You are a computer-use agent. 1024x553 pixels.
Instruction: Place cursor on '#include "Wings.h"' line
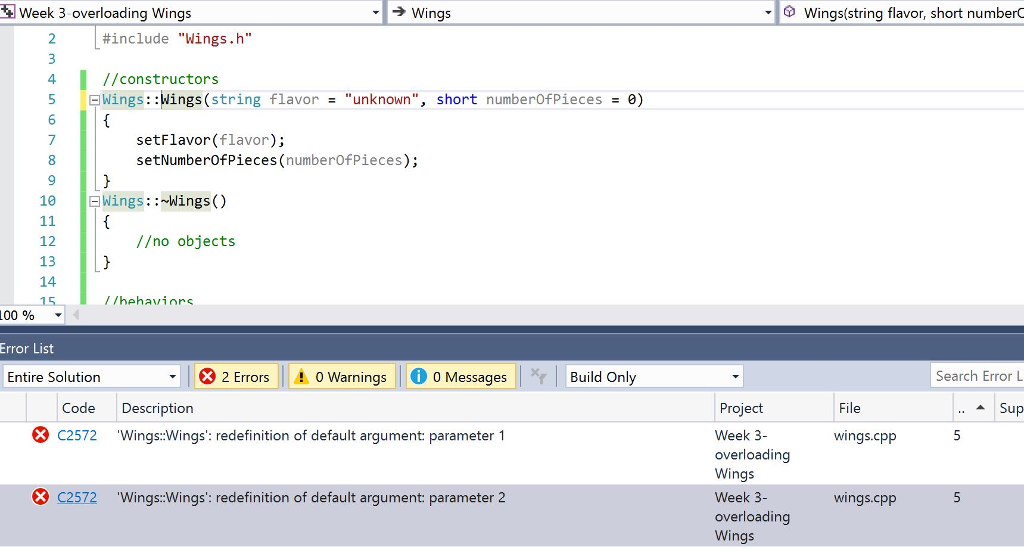(x=177, y=39)
